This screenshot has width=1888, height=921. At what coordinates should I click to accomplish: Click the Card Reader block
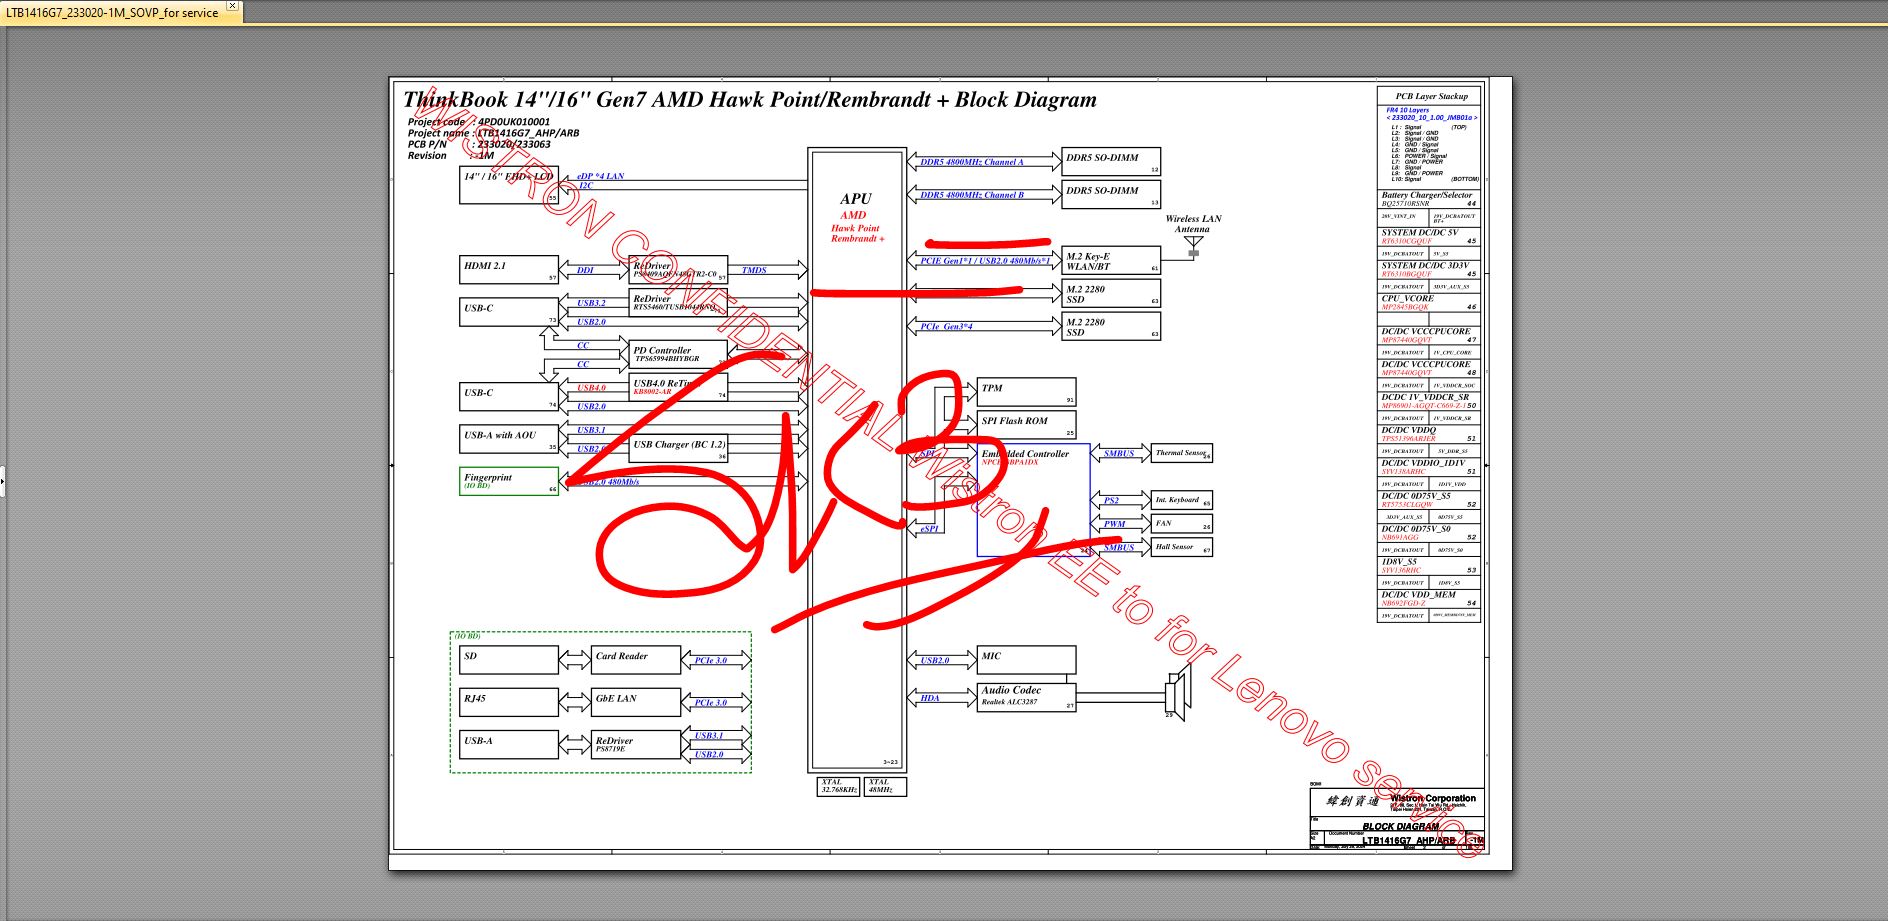coord(636,660)
